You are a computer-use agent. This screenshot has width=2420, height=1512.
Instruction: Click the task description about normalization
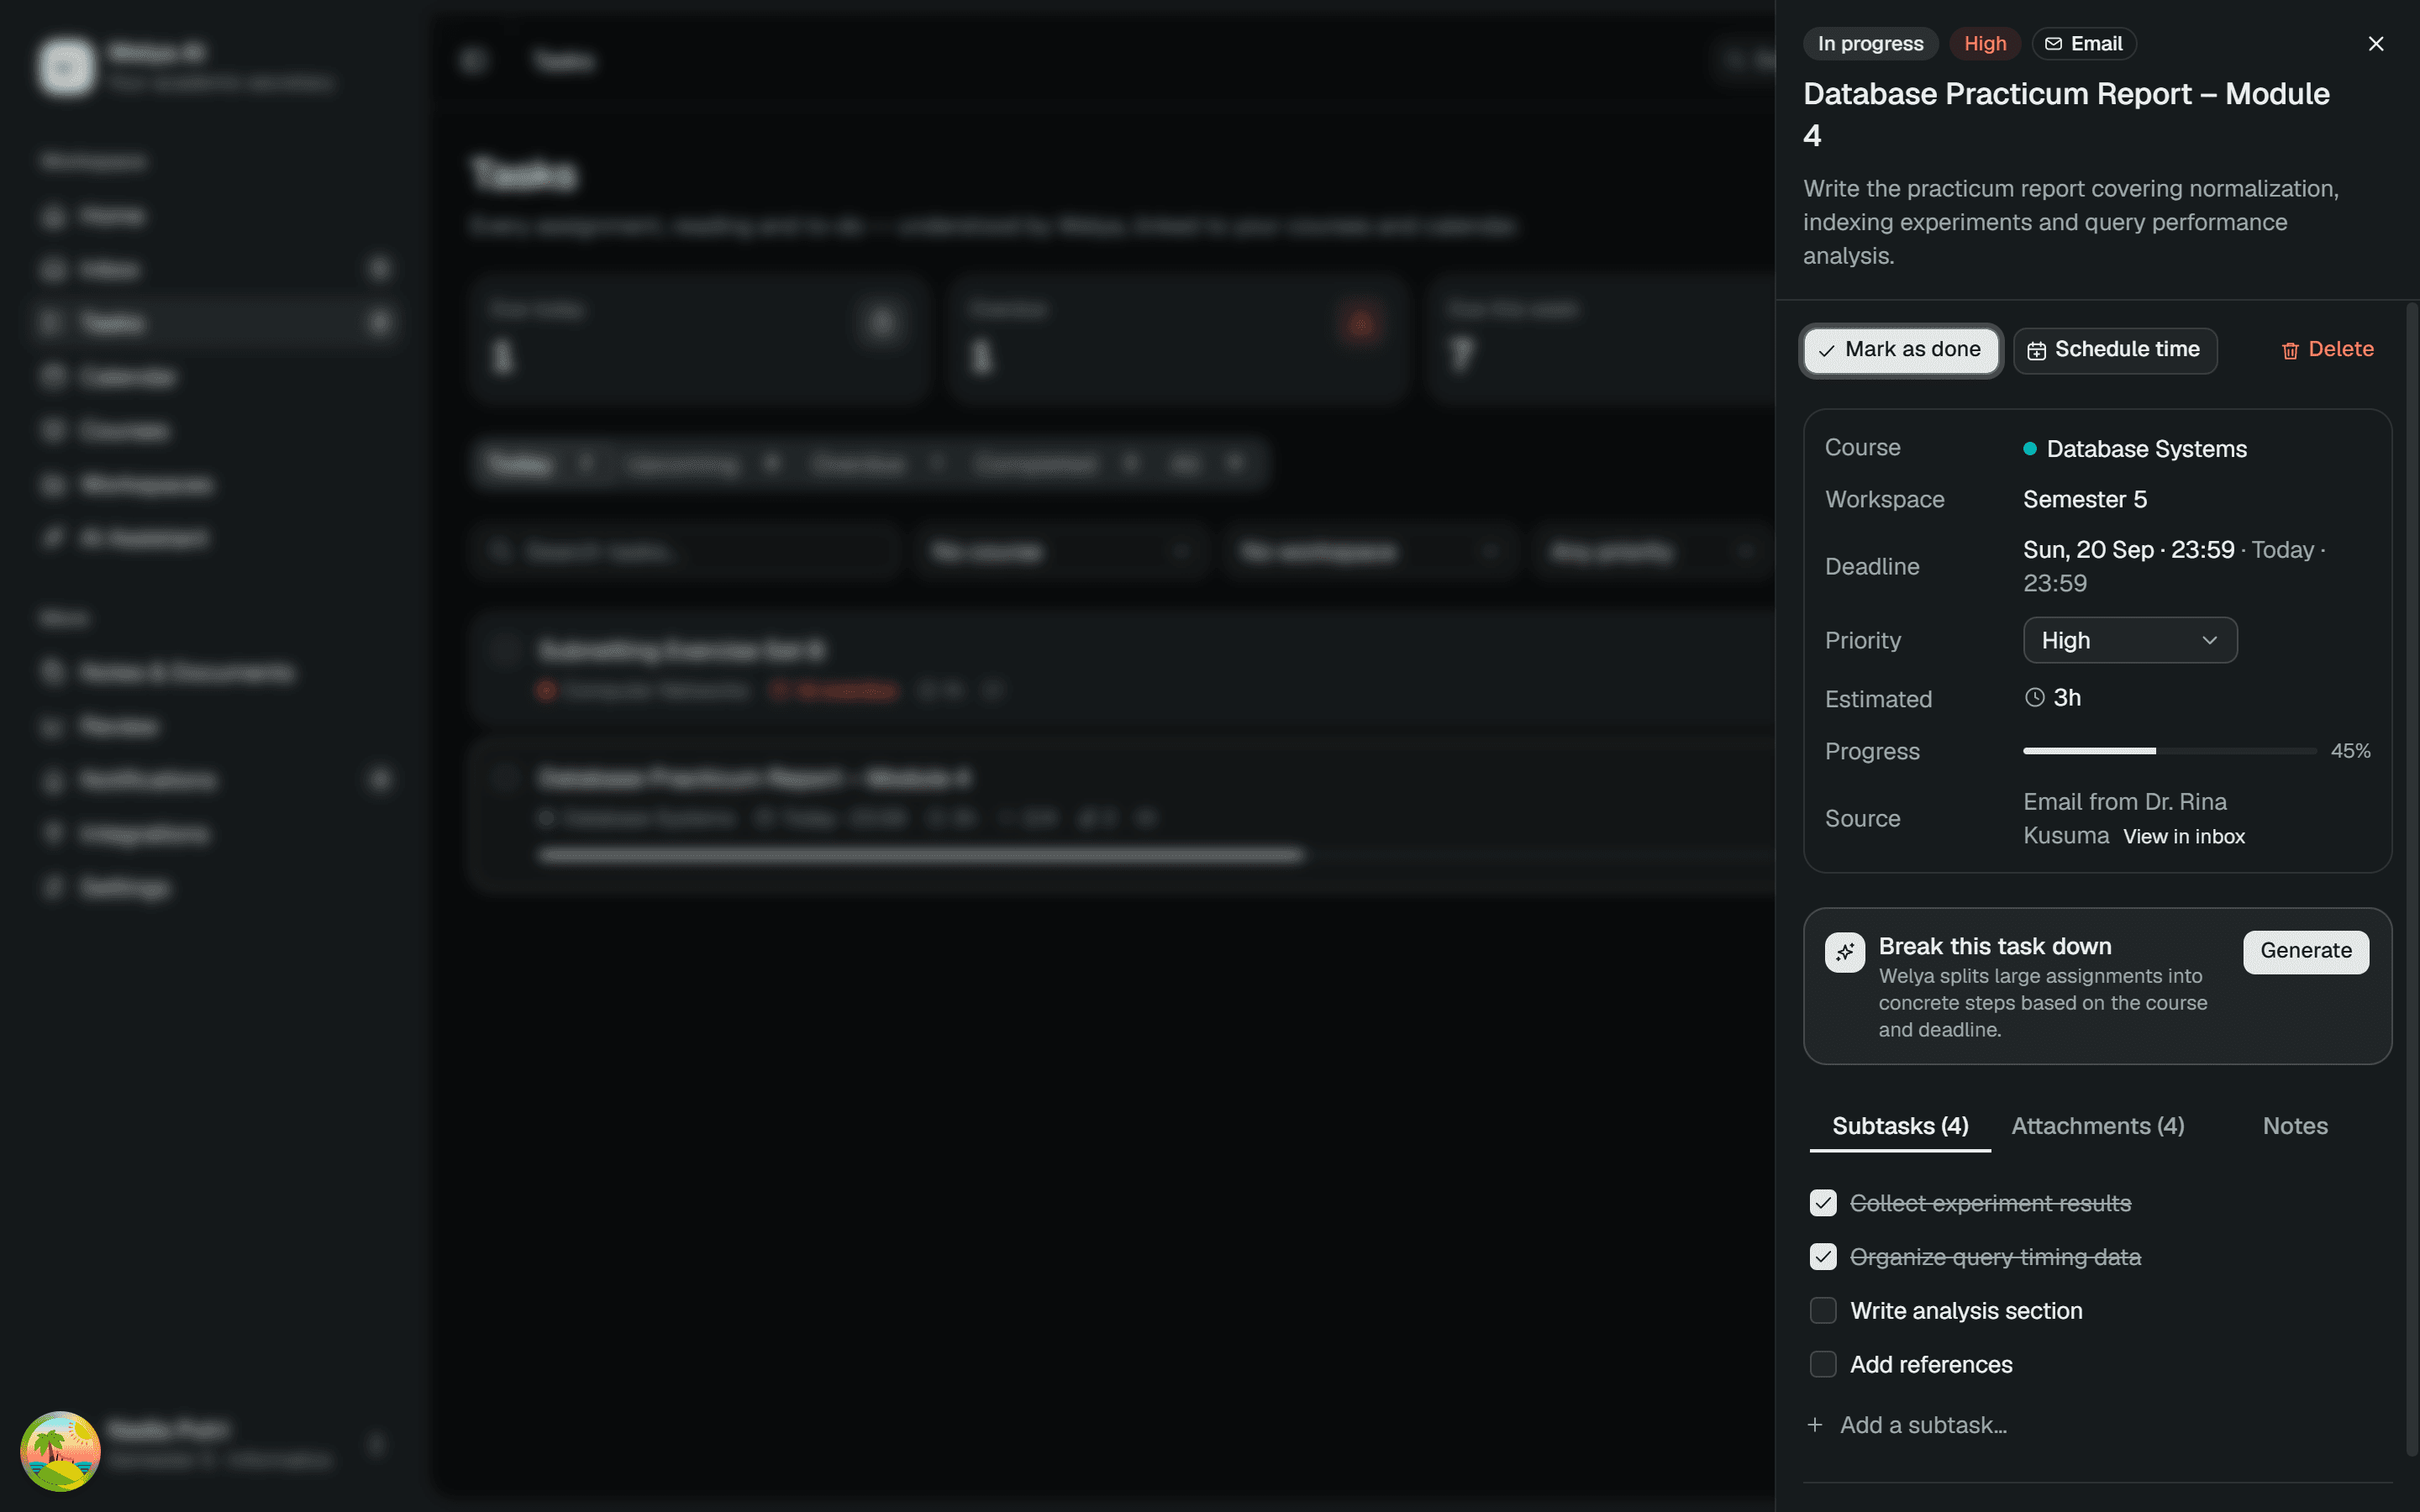point(2071,222)
